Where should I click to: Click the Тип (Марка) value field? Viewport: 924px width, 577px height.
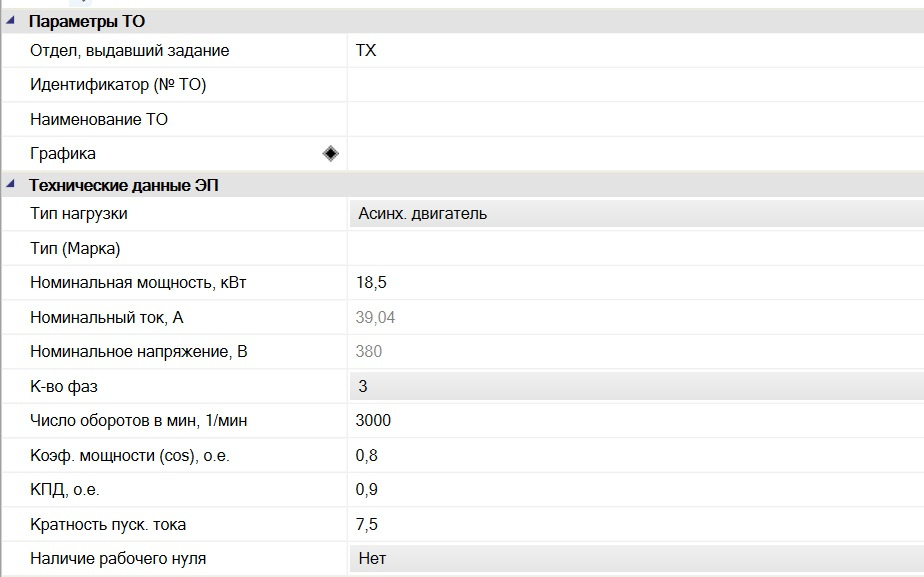pyautogui.click(x=636, y=248)
